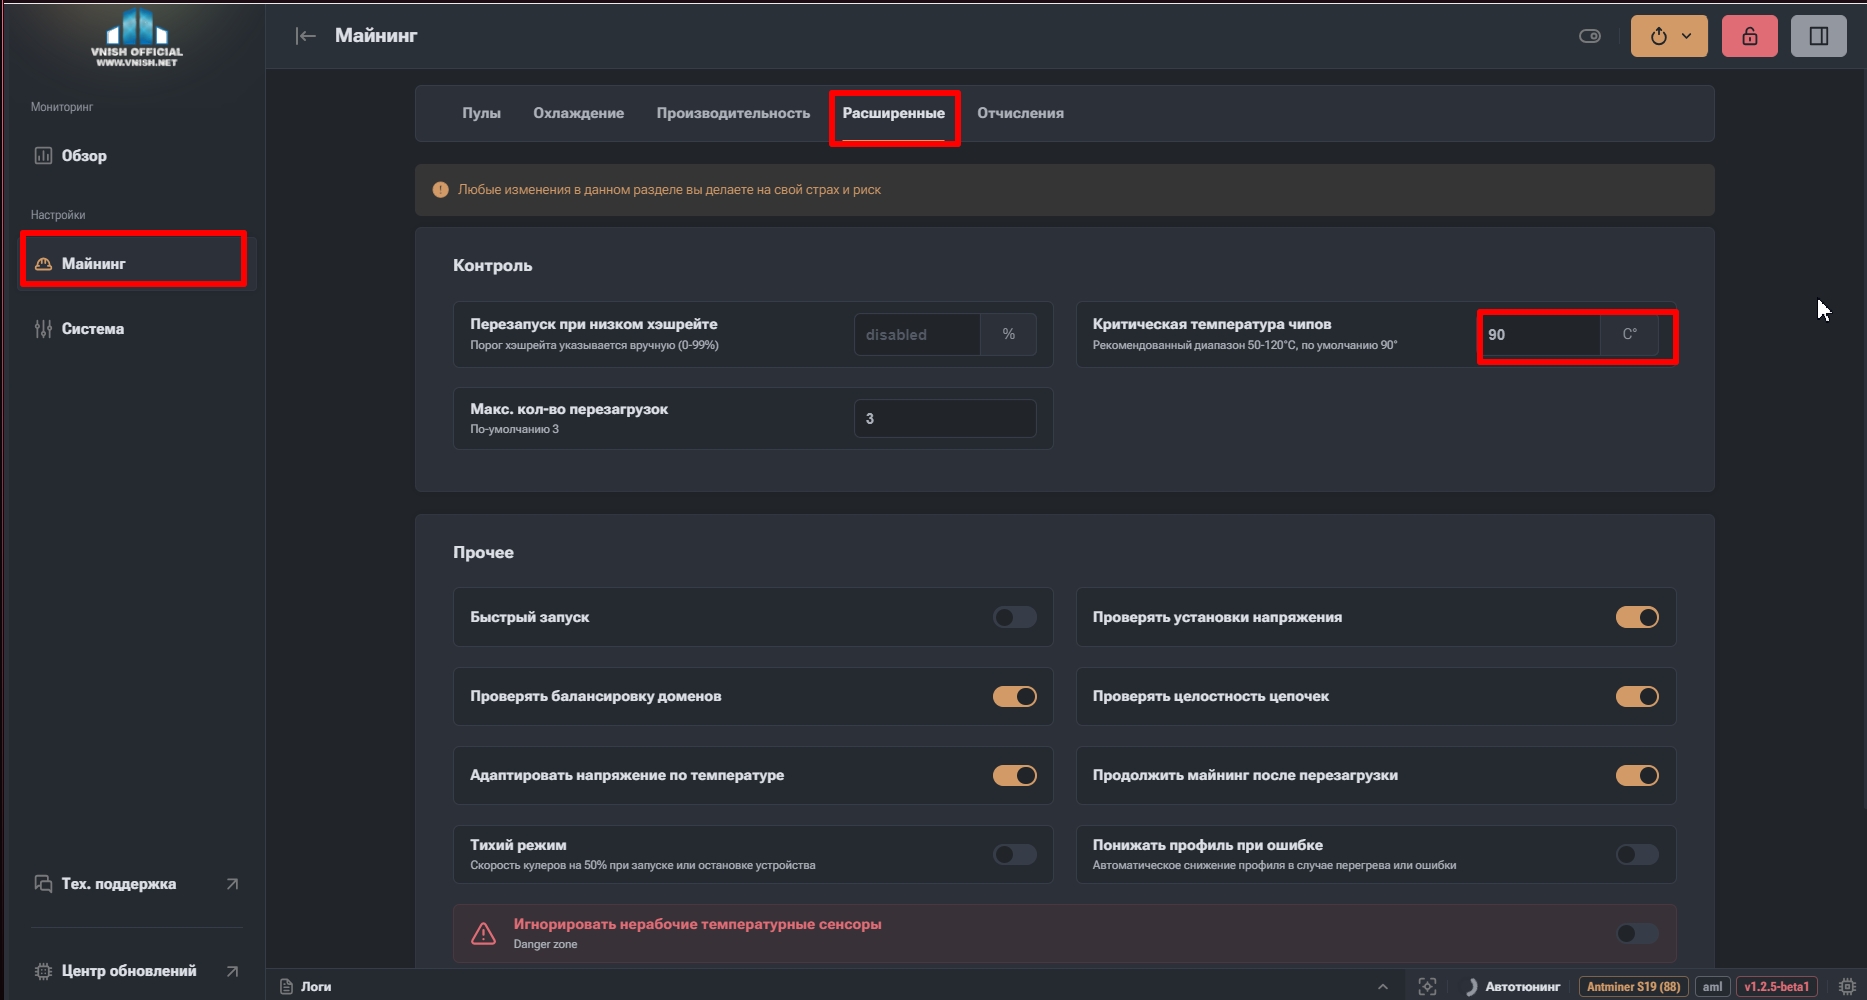The height and width of the screenshot is (1000, 1867).
Task: Collapse the sidebar with the arrow icon
Action: 306,36
